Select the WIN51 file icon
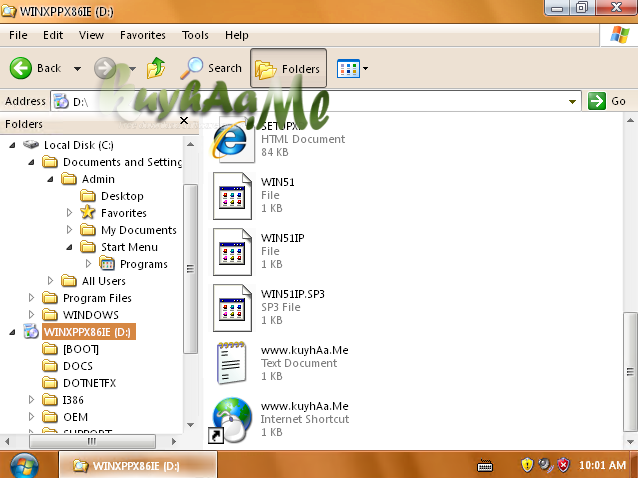This screenshot has height=478, width=638. [x=232, y=196]
